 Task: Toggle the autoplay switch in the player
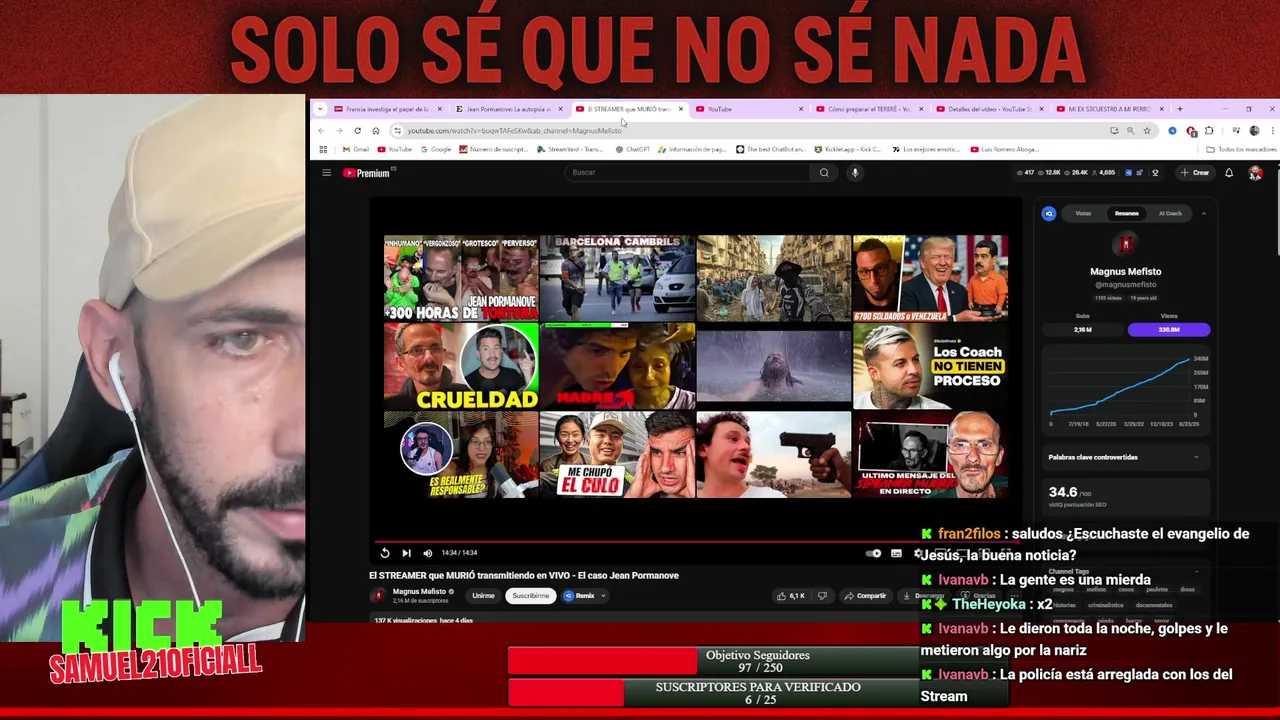(874, 553)
